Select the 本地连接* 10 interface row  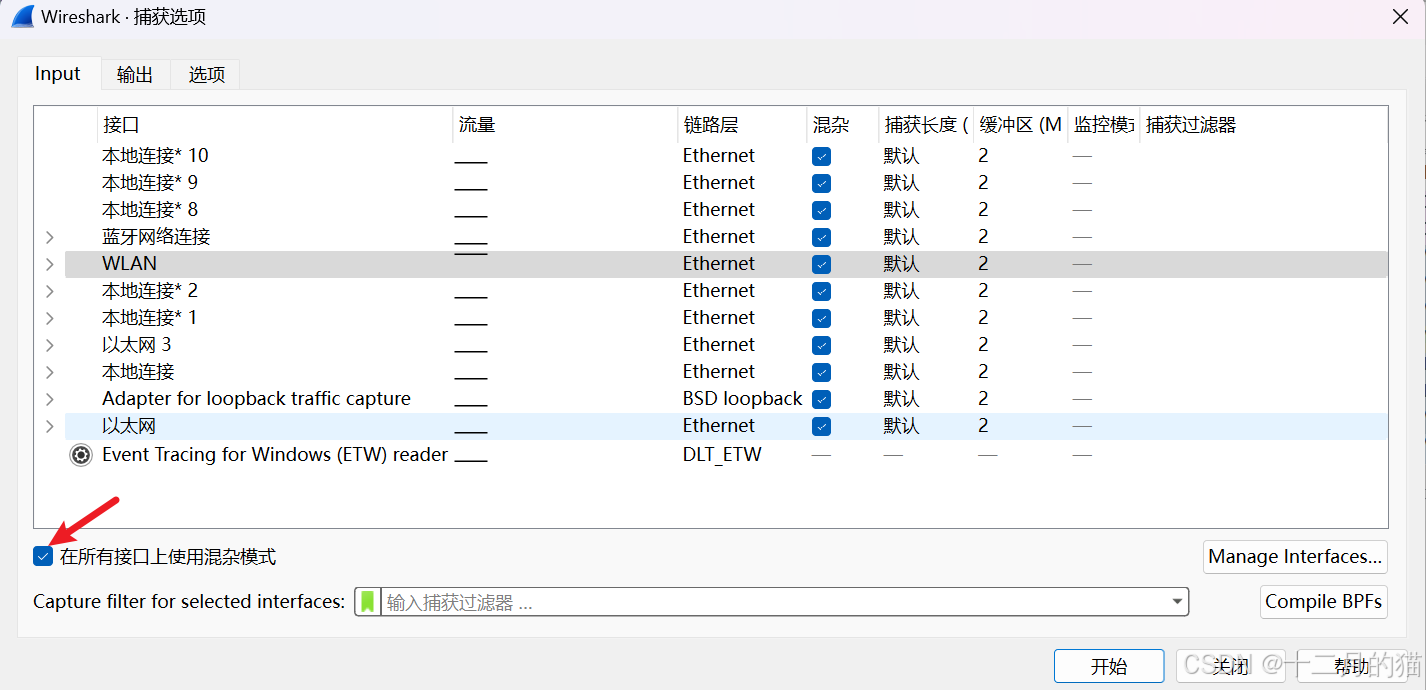click(x=726, y=156)
